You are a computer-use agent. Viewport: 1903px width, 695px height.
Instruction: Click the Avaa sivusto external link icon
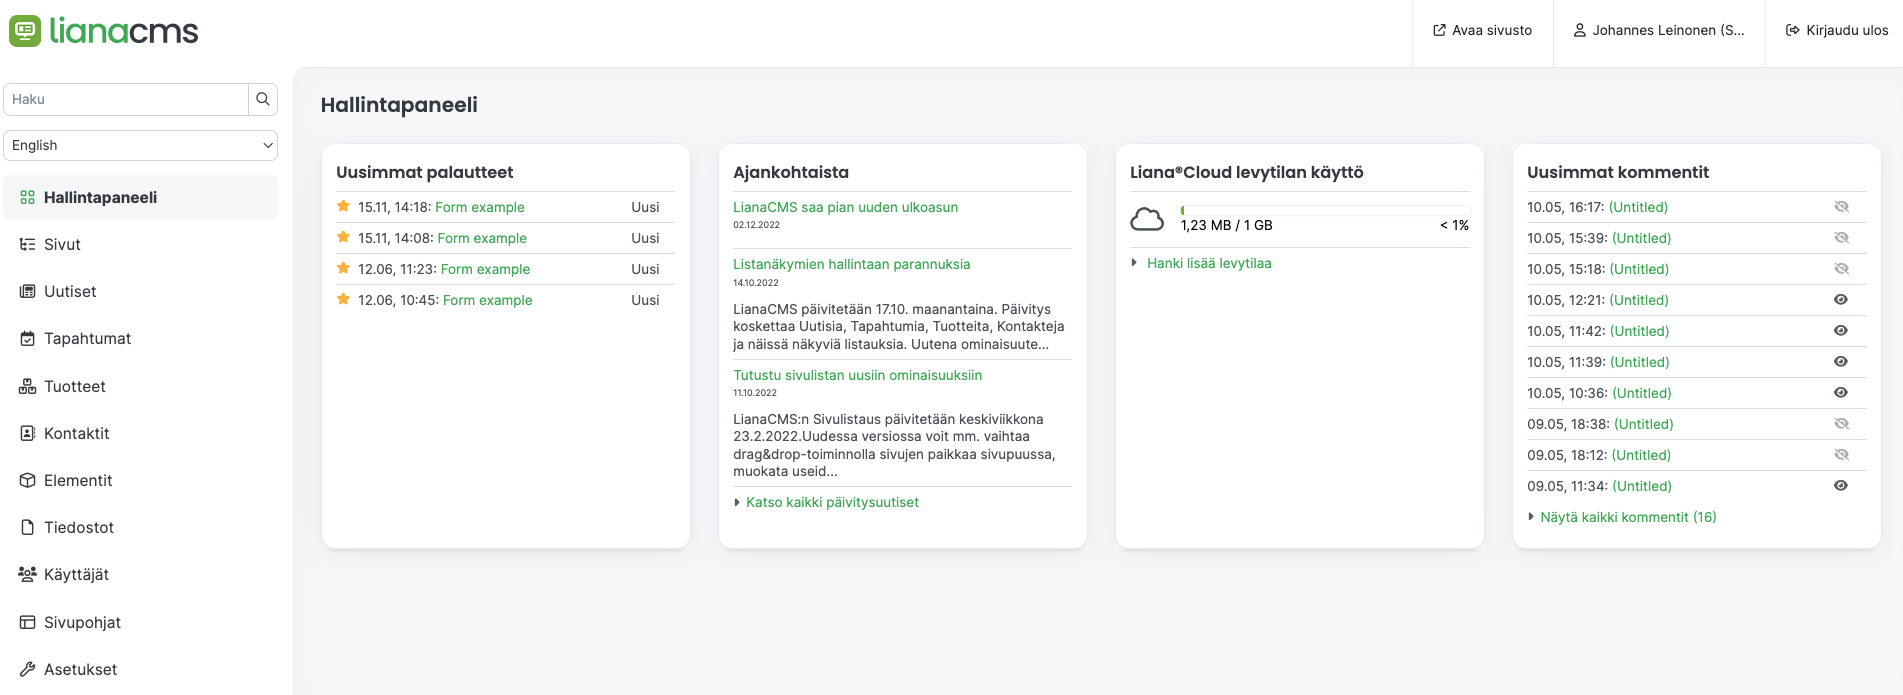[x=1439, y=30]
